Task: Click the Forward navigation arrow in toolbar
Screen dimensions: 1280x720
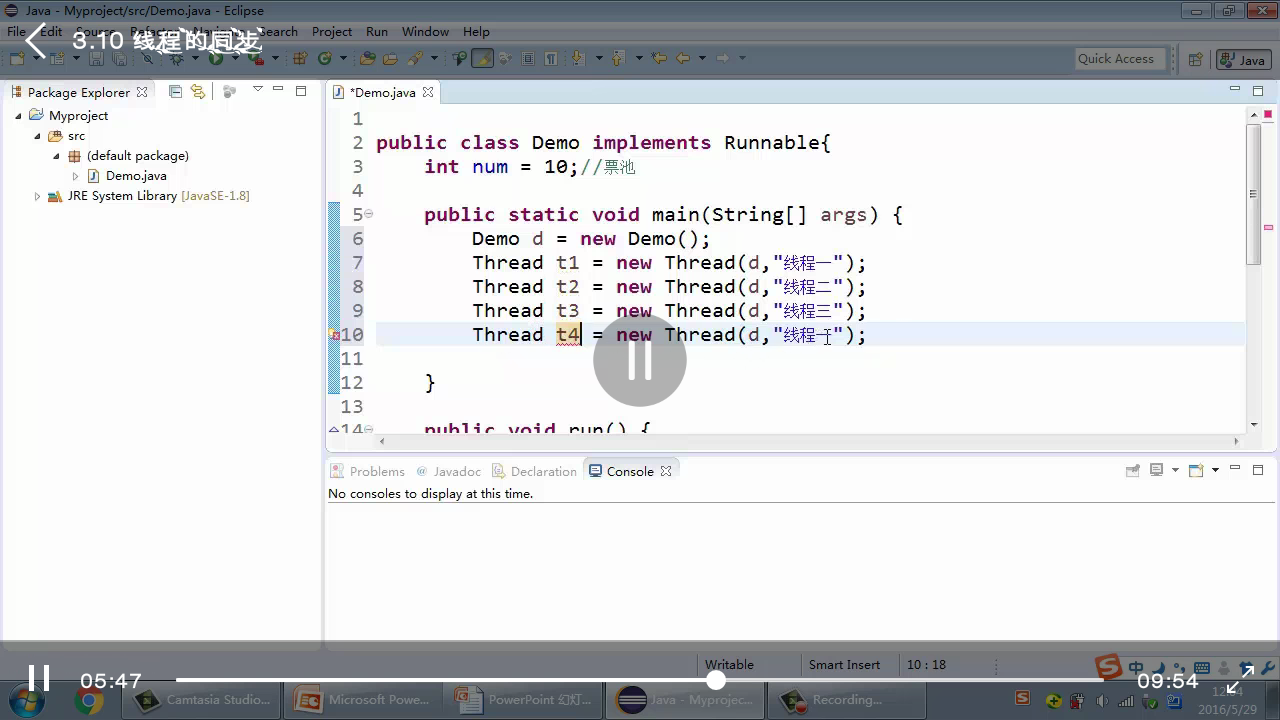Action: tap(722, 58)
